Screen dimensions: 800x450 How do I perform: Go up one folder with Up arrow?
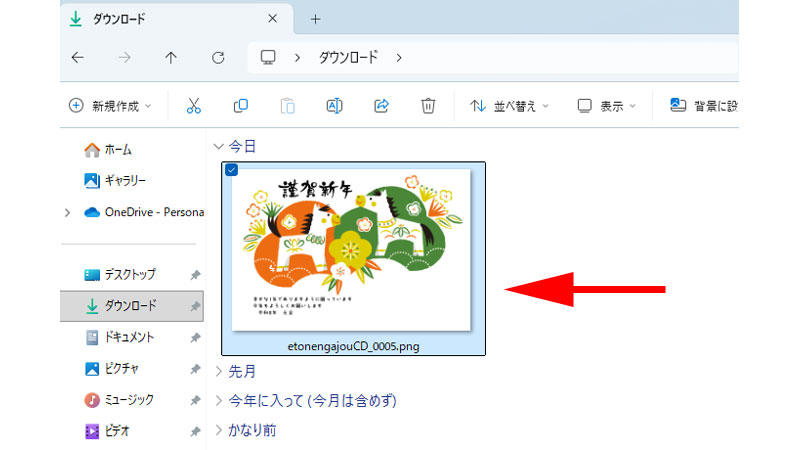(171, 57)
